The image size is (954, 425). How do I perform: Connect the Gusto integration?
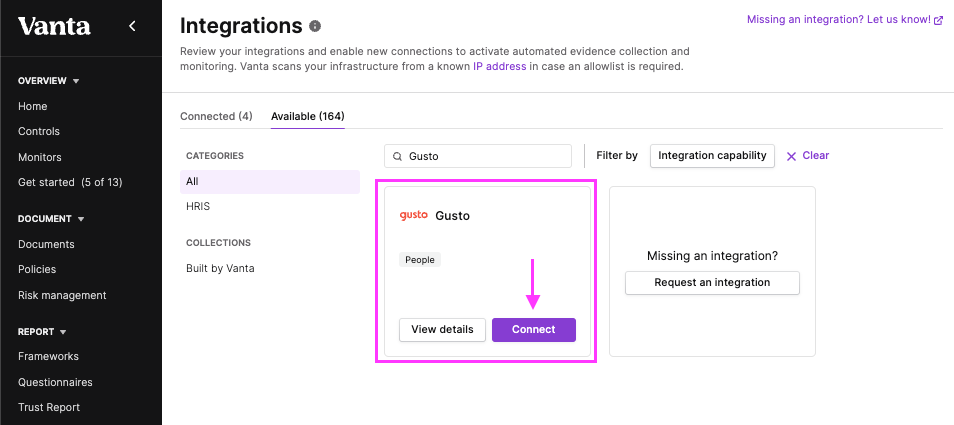pos(534,330)
